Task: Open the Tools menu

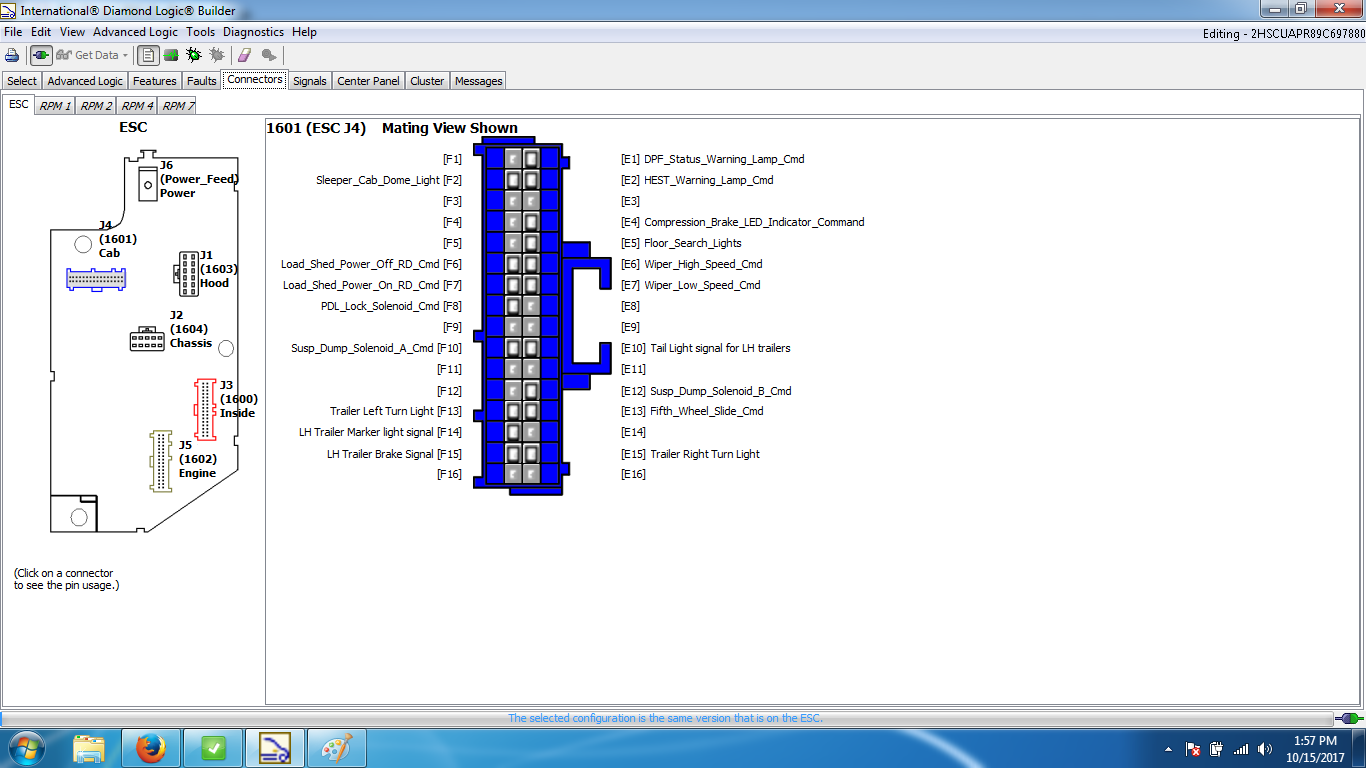Action: [x=200, y=32]
